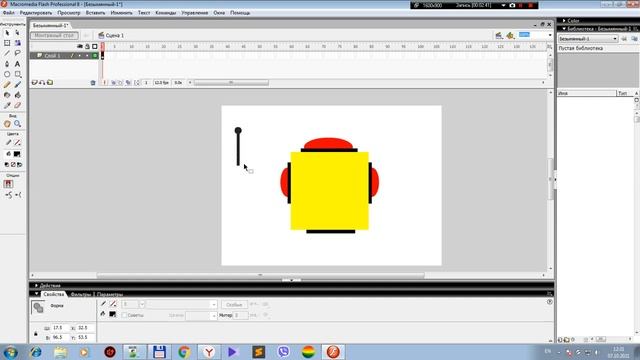Open the File menu
Image resolution: width=640 pixels, height=360 pixels.
tap(9, 13)
